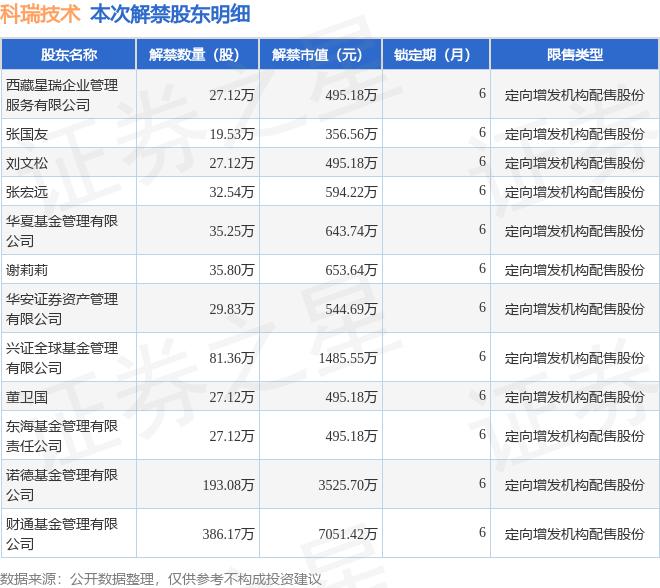Screen dimensions: 660x588
Task: Click 495.18万 in the 董卫国 row
Action: tap(351, 397)
